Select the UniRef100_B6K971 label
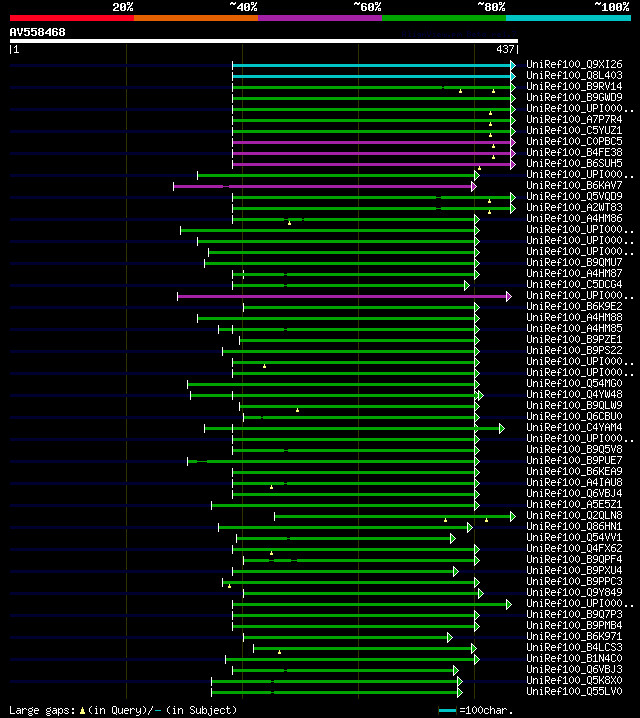This screenshot has width=640, height=718. click(x=574, y=636)
